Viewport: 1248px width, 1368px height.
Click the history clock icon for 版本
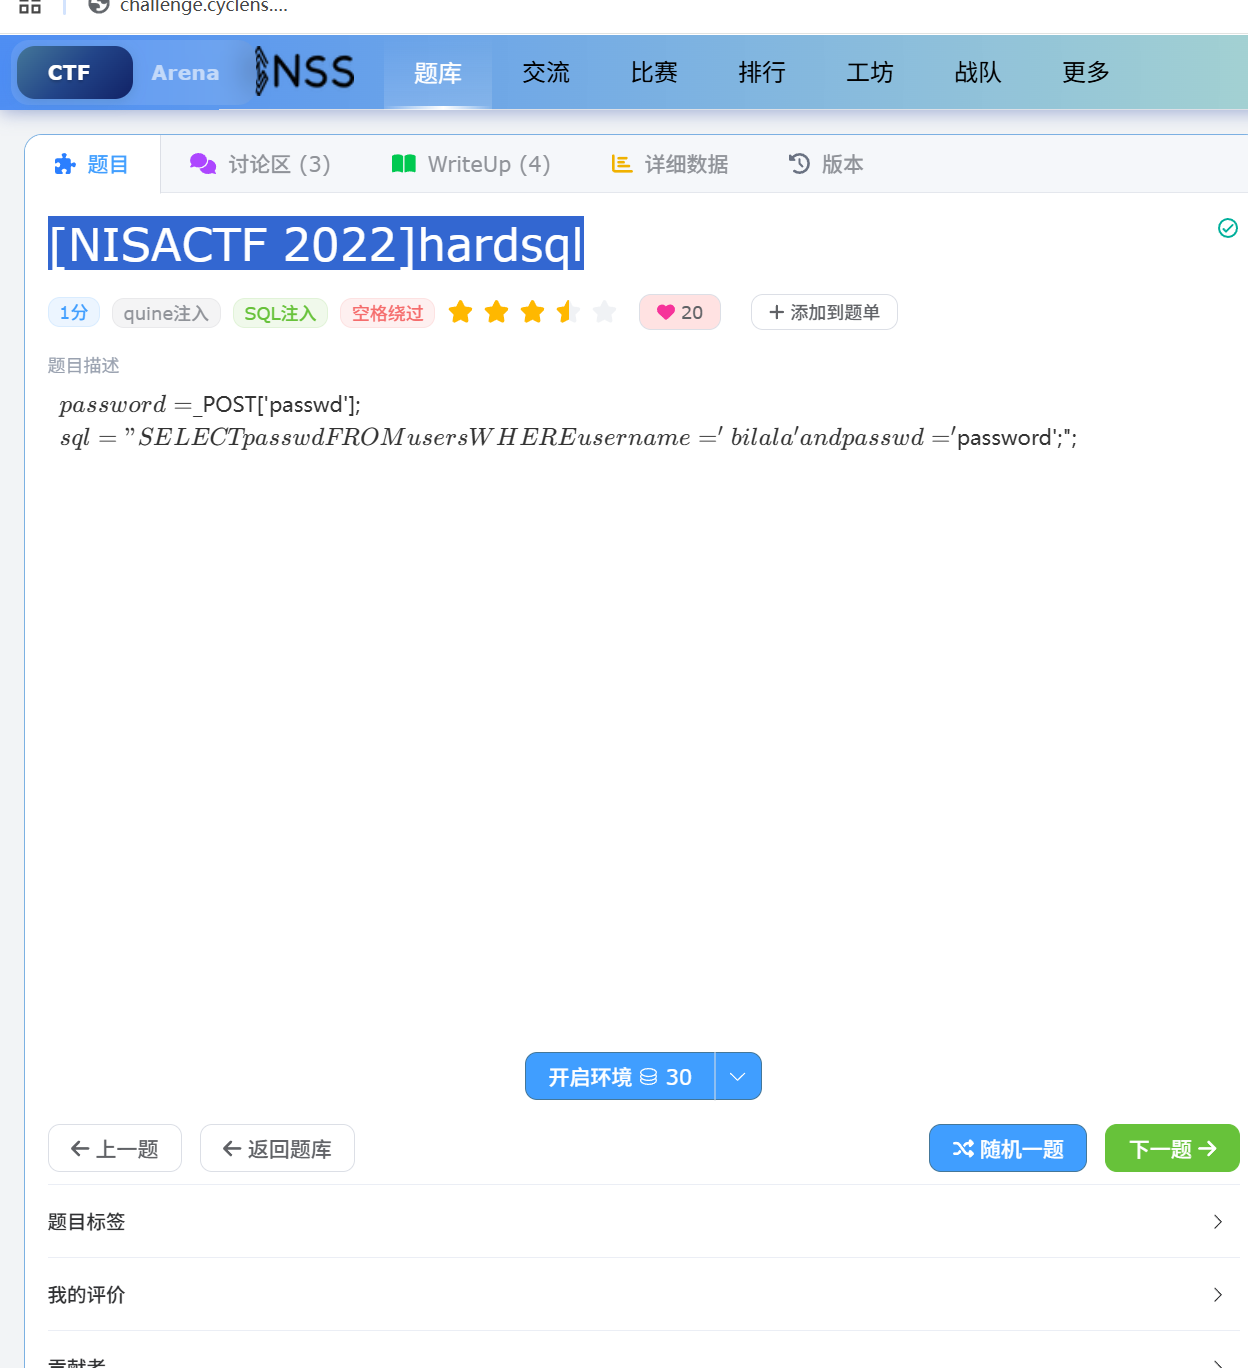[x=799, y=164]
